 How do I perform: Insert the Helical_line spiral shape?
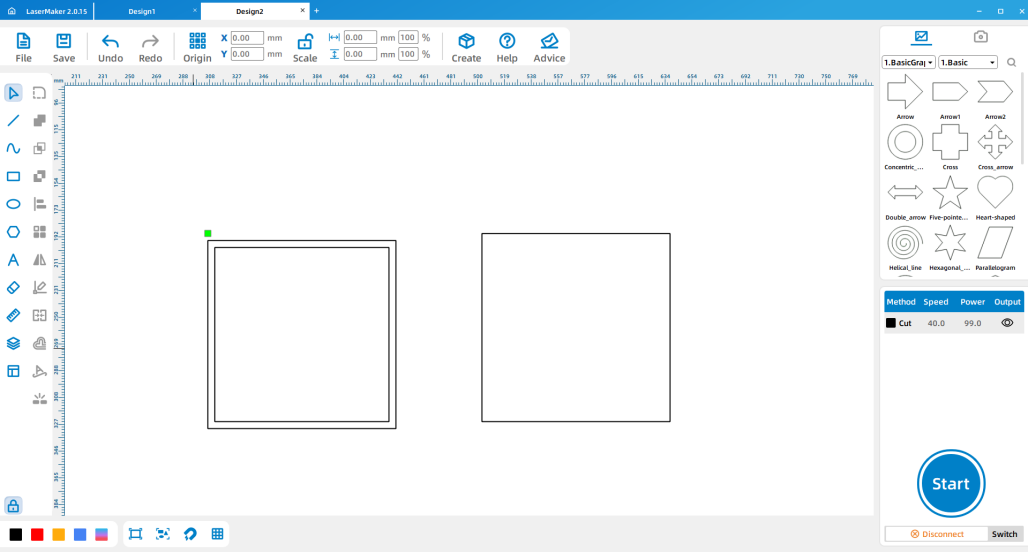(905, 243)
